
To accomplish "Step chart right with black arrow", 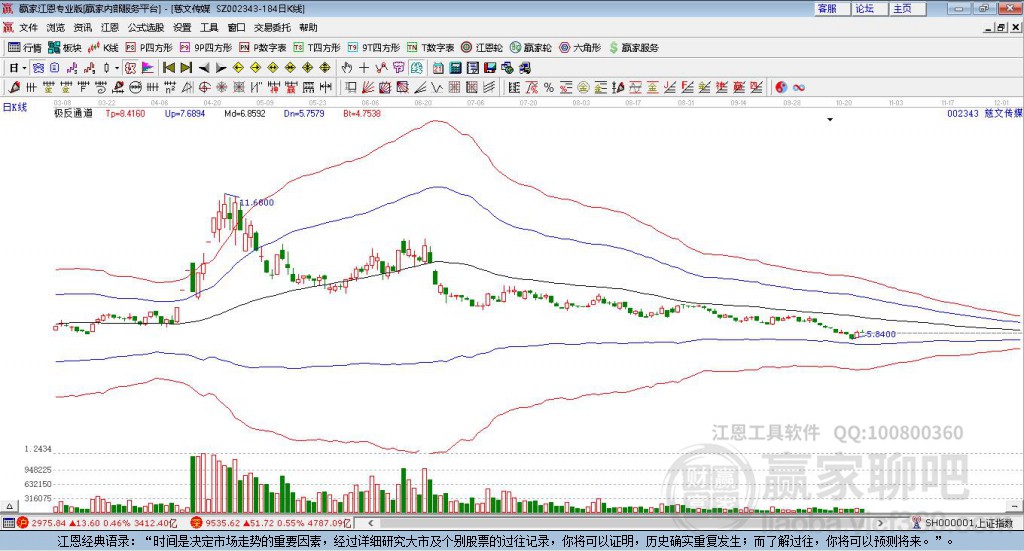I will tap(221, 68).
